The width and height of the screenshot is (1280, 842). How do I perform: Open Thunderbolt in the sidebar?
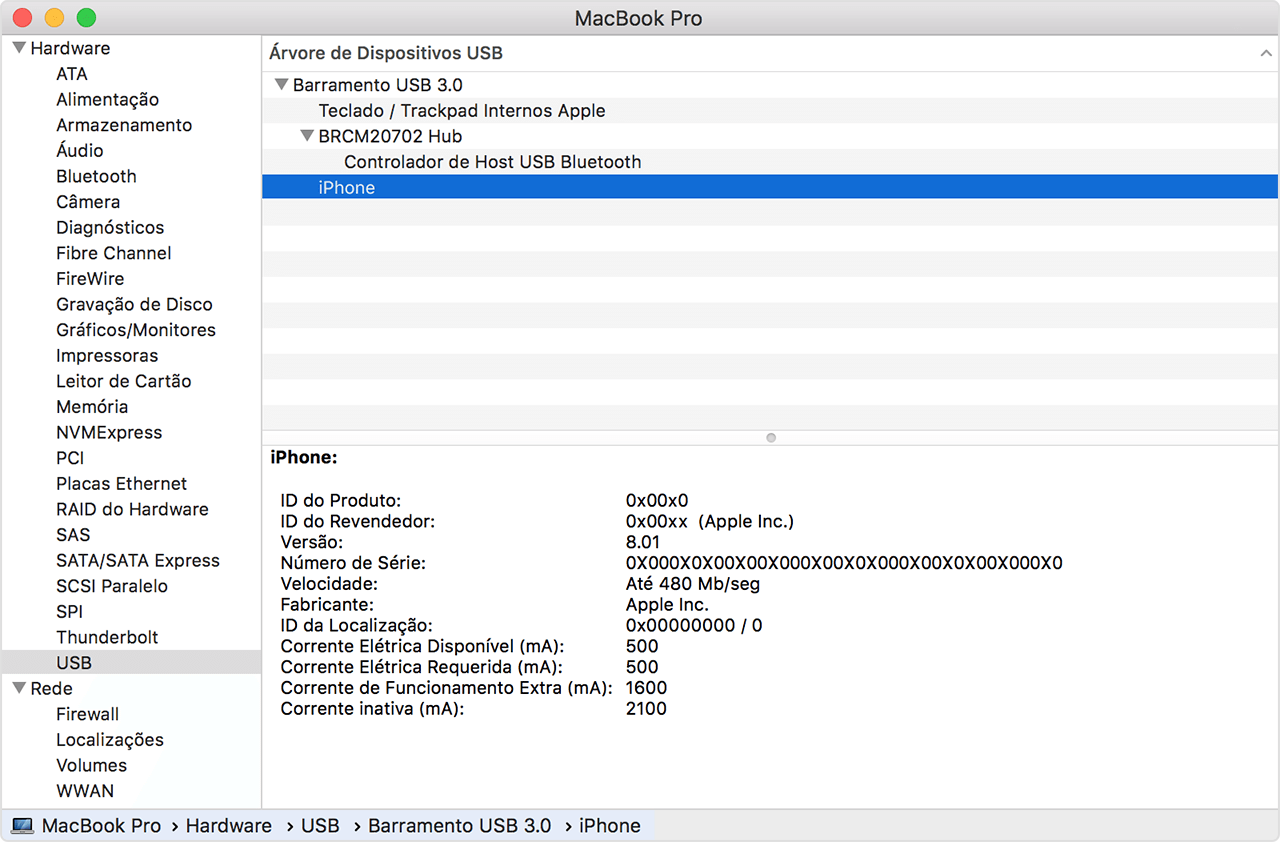pos(107,637)
